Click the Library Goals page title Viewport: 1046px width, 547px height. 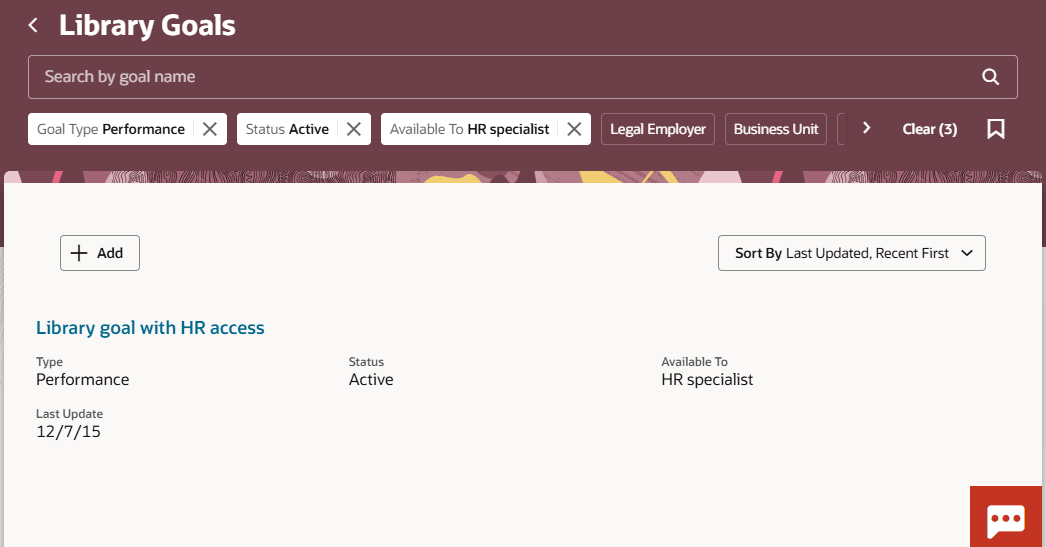click(147, 25)
